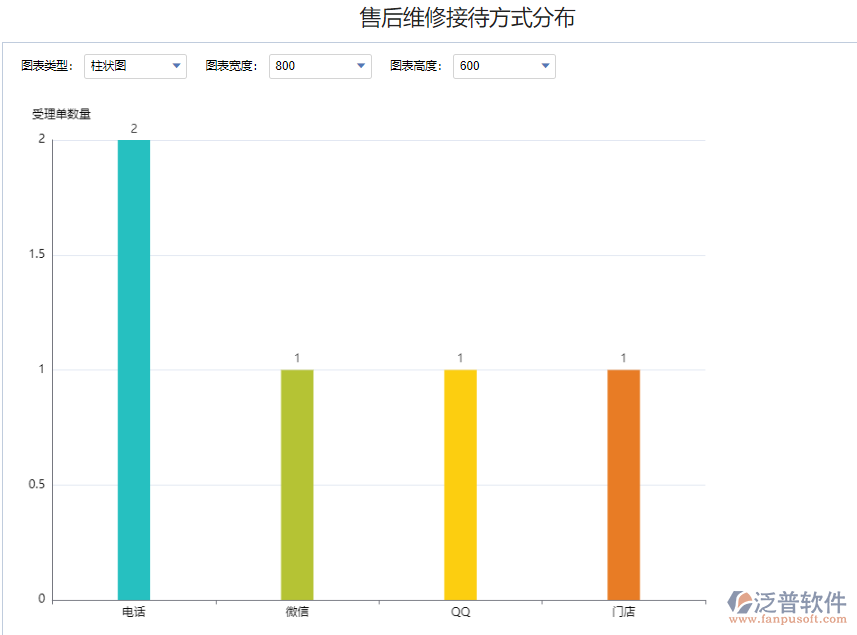The image size is (857, 635).
Task: Click the data label 2 above 电话 bar
Action: tap(133, 128)
